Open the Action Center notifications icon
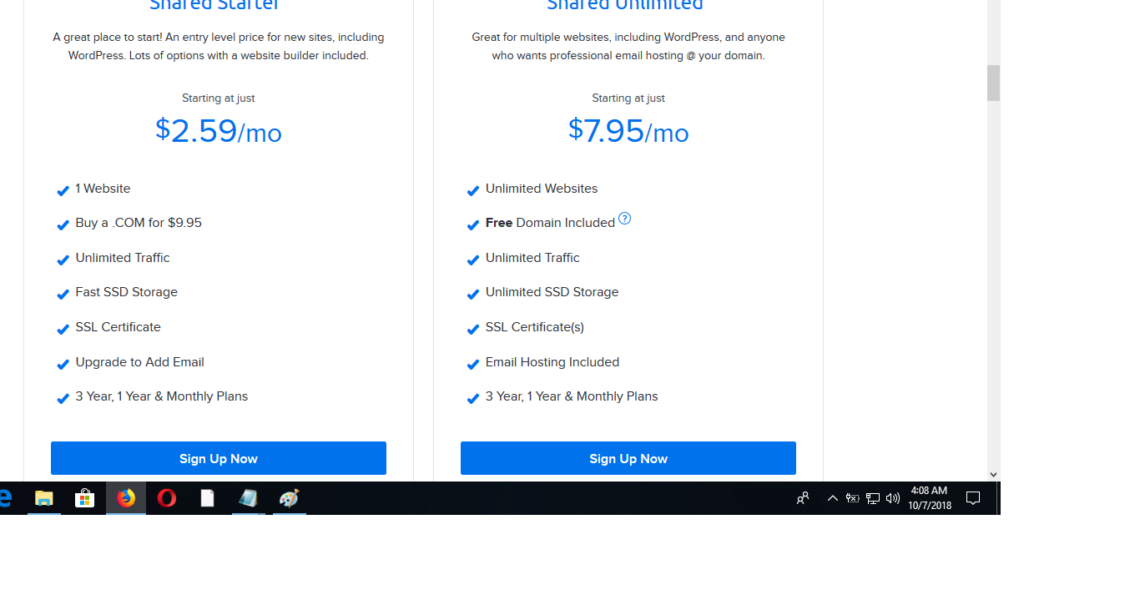 pyautogui.click(x=973, y=498)
